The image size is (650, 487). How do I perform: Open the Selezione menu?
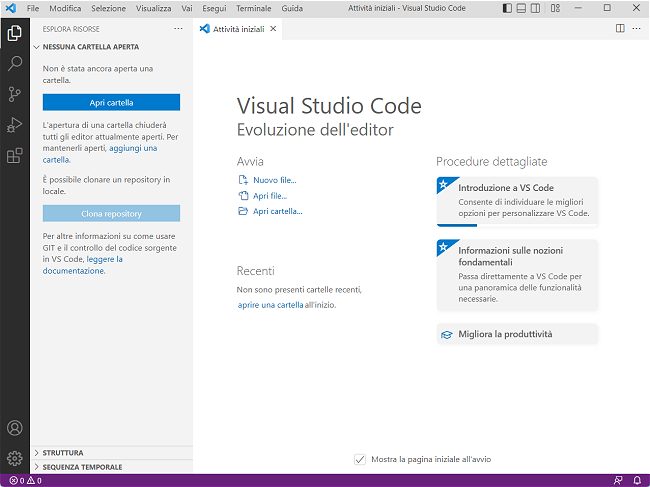pyautogui.click(x=109, y=8)
